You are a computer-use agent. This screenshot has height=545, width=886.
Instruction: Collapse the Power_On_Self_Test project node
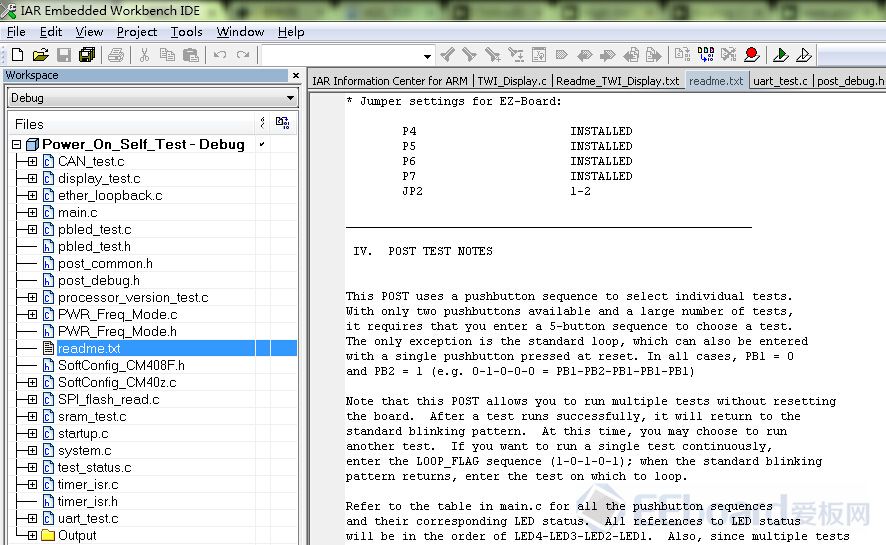[x=16, y=145]
